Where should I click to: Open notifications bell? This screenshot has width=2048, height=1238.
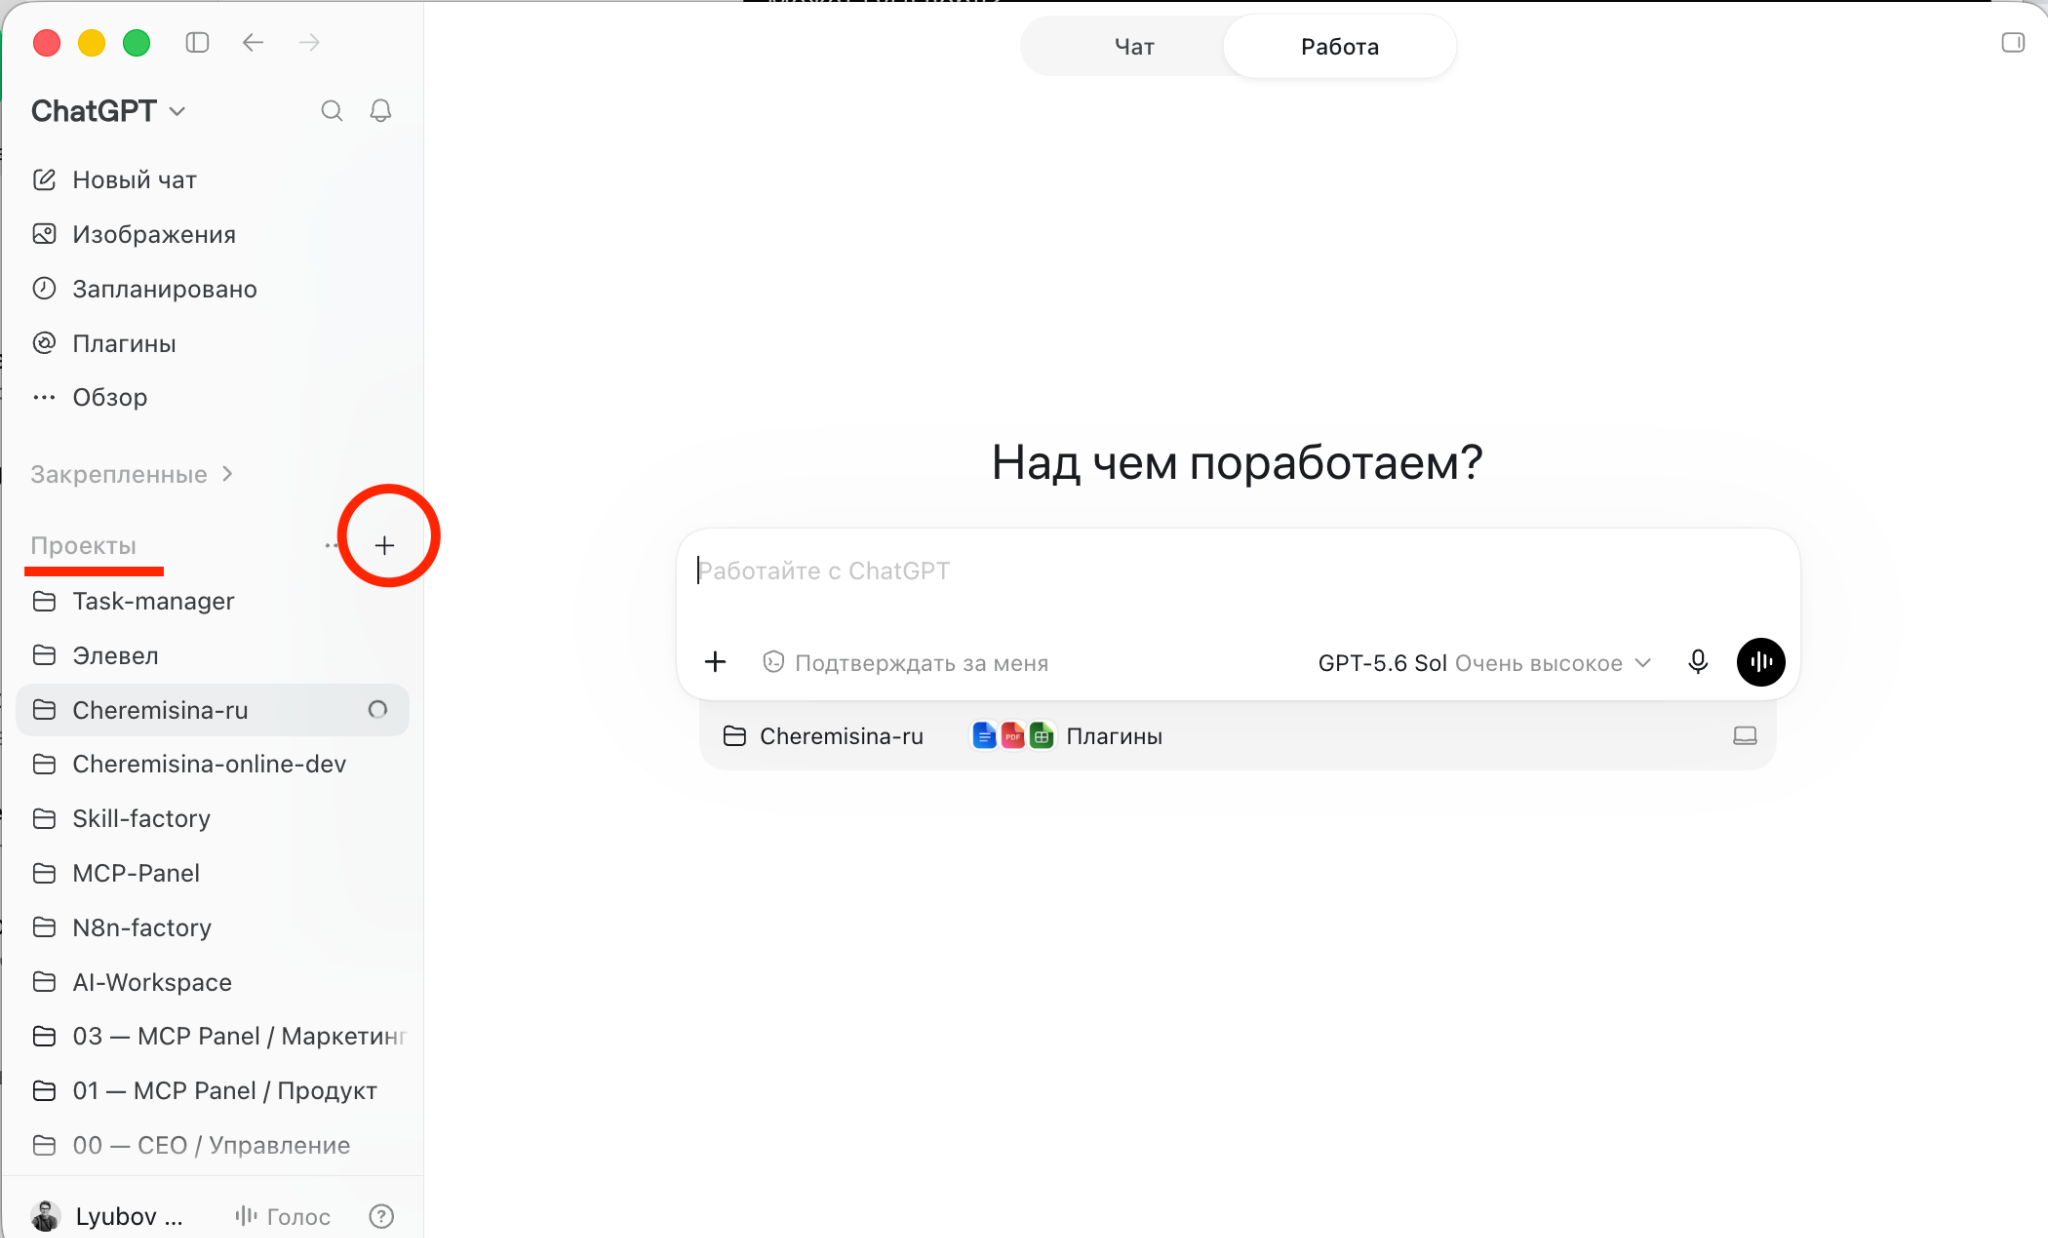381,111
